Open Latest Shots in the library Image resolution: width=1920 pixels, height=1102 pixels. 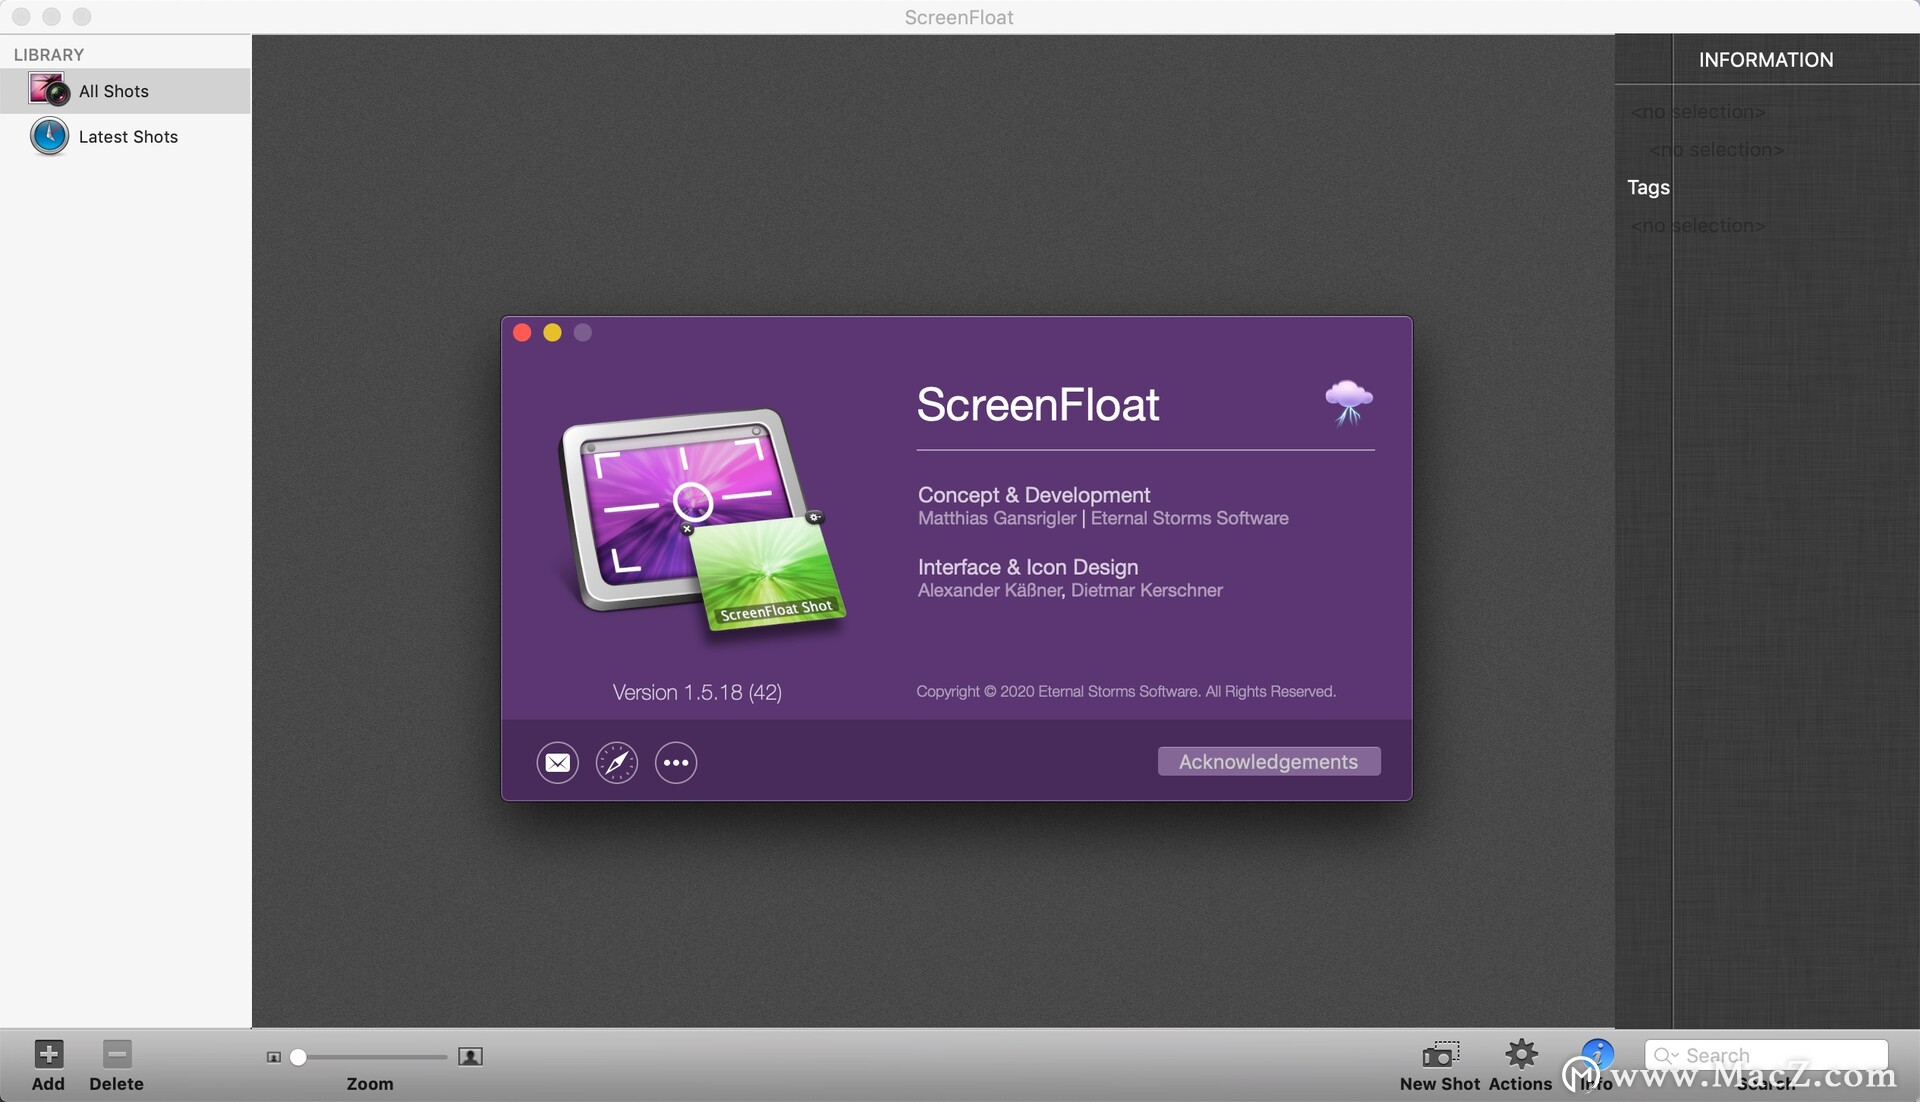pos(125,137)
